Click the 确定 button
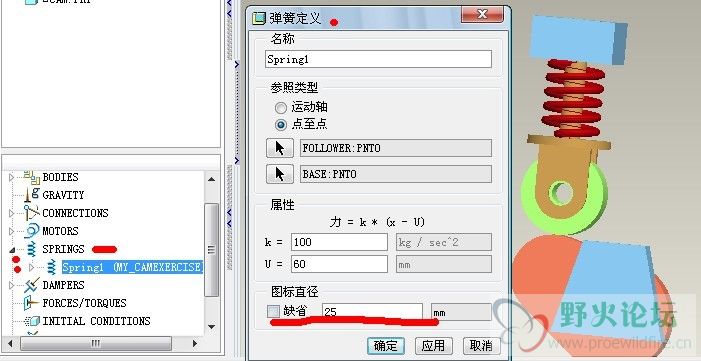 click(x=386, y=346)
